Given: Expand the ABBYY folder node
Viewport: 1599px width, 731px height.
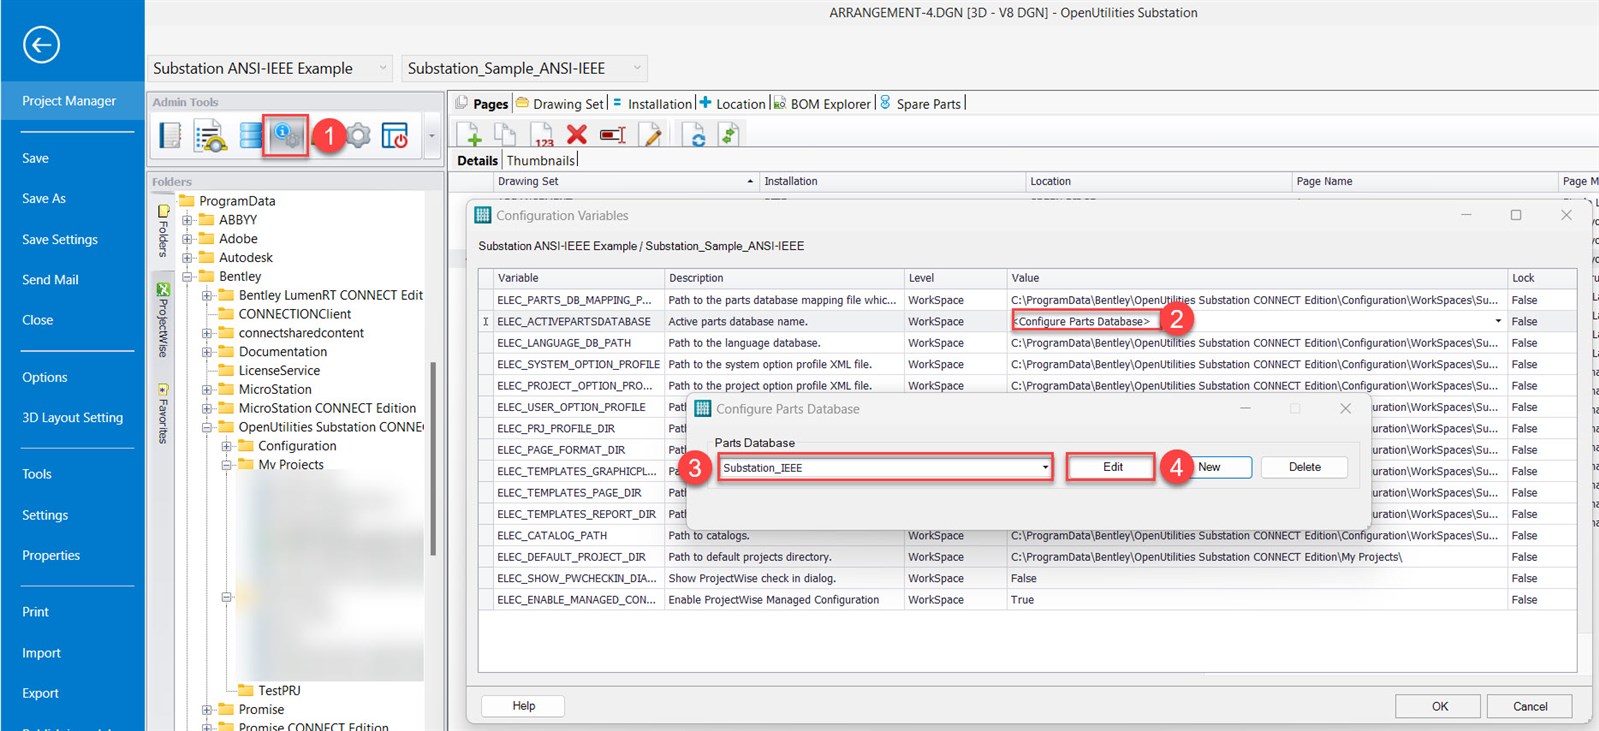Looking at the screenshot, I should point(187,220).
